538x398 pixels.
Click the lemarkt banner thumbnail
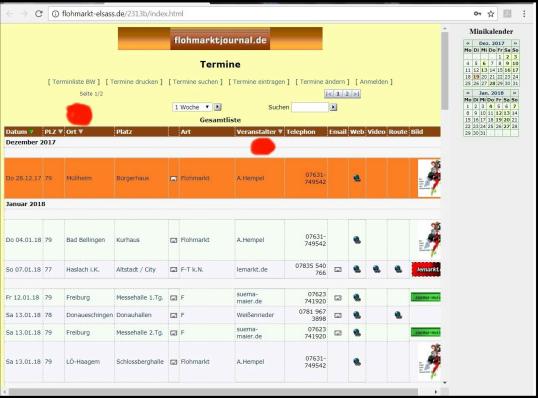click(426, 269)
